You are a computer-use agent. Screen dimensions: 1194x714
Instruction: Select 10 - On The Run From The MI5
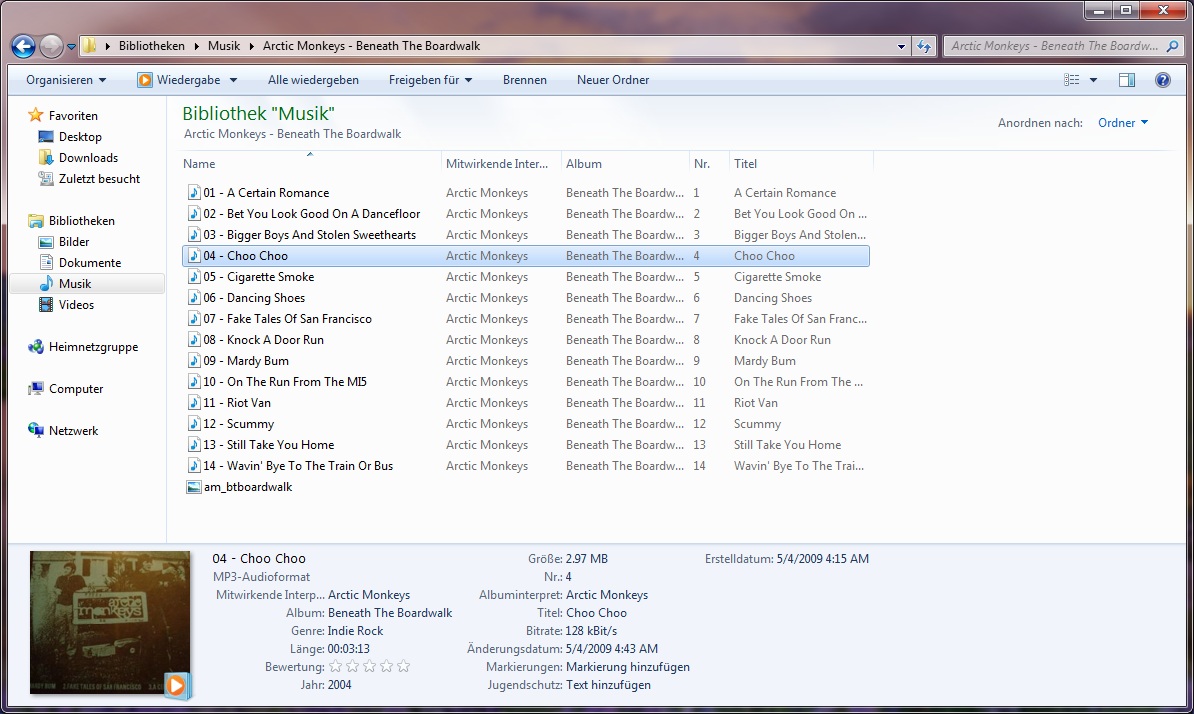[284, 382]
